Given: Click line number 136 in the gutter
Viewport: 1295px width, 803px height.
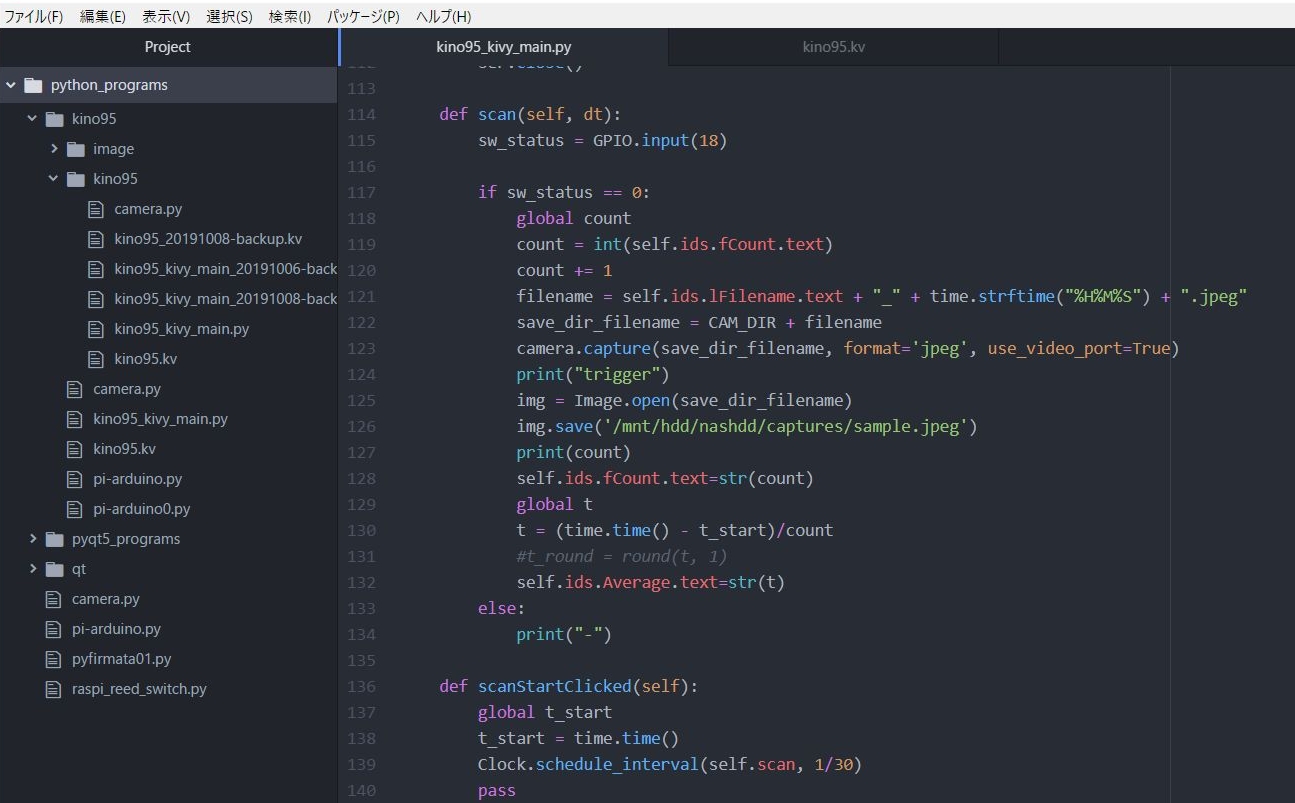Looking at the screenshot, I should tap(360, 686).
